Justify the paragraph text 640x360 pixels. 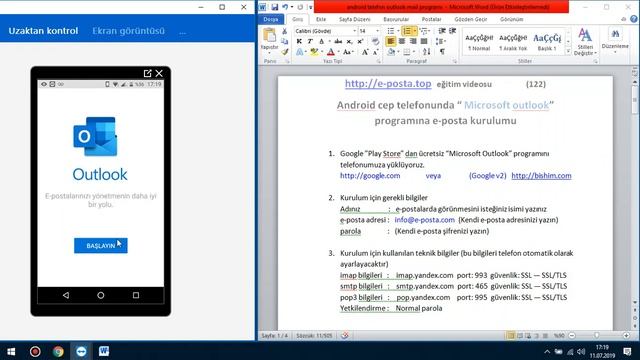(x=424, y=41)
